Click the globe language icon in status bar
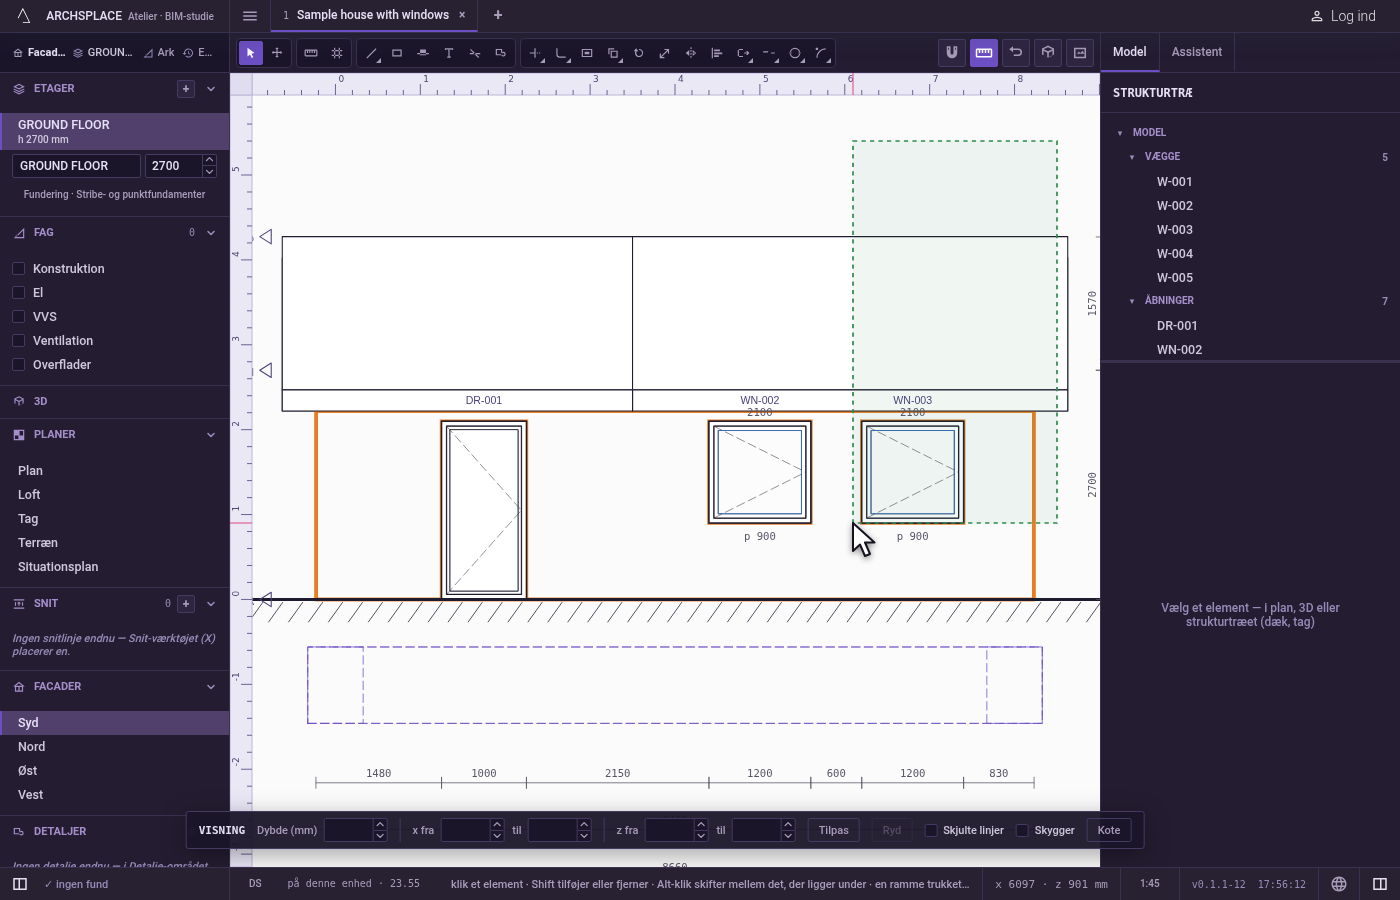1400x900 pixels. tap(1339, 884)
